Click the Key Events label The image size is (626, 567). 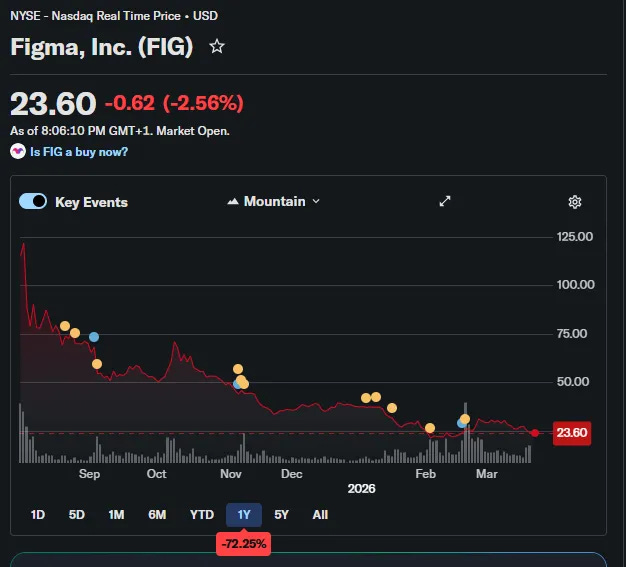[91, 202]
